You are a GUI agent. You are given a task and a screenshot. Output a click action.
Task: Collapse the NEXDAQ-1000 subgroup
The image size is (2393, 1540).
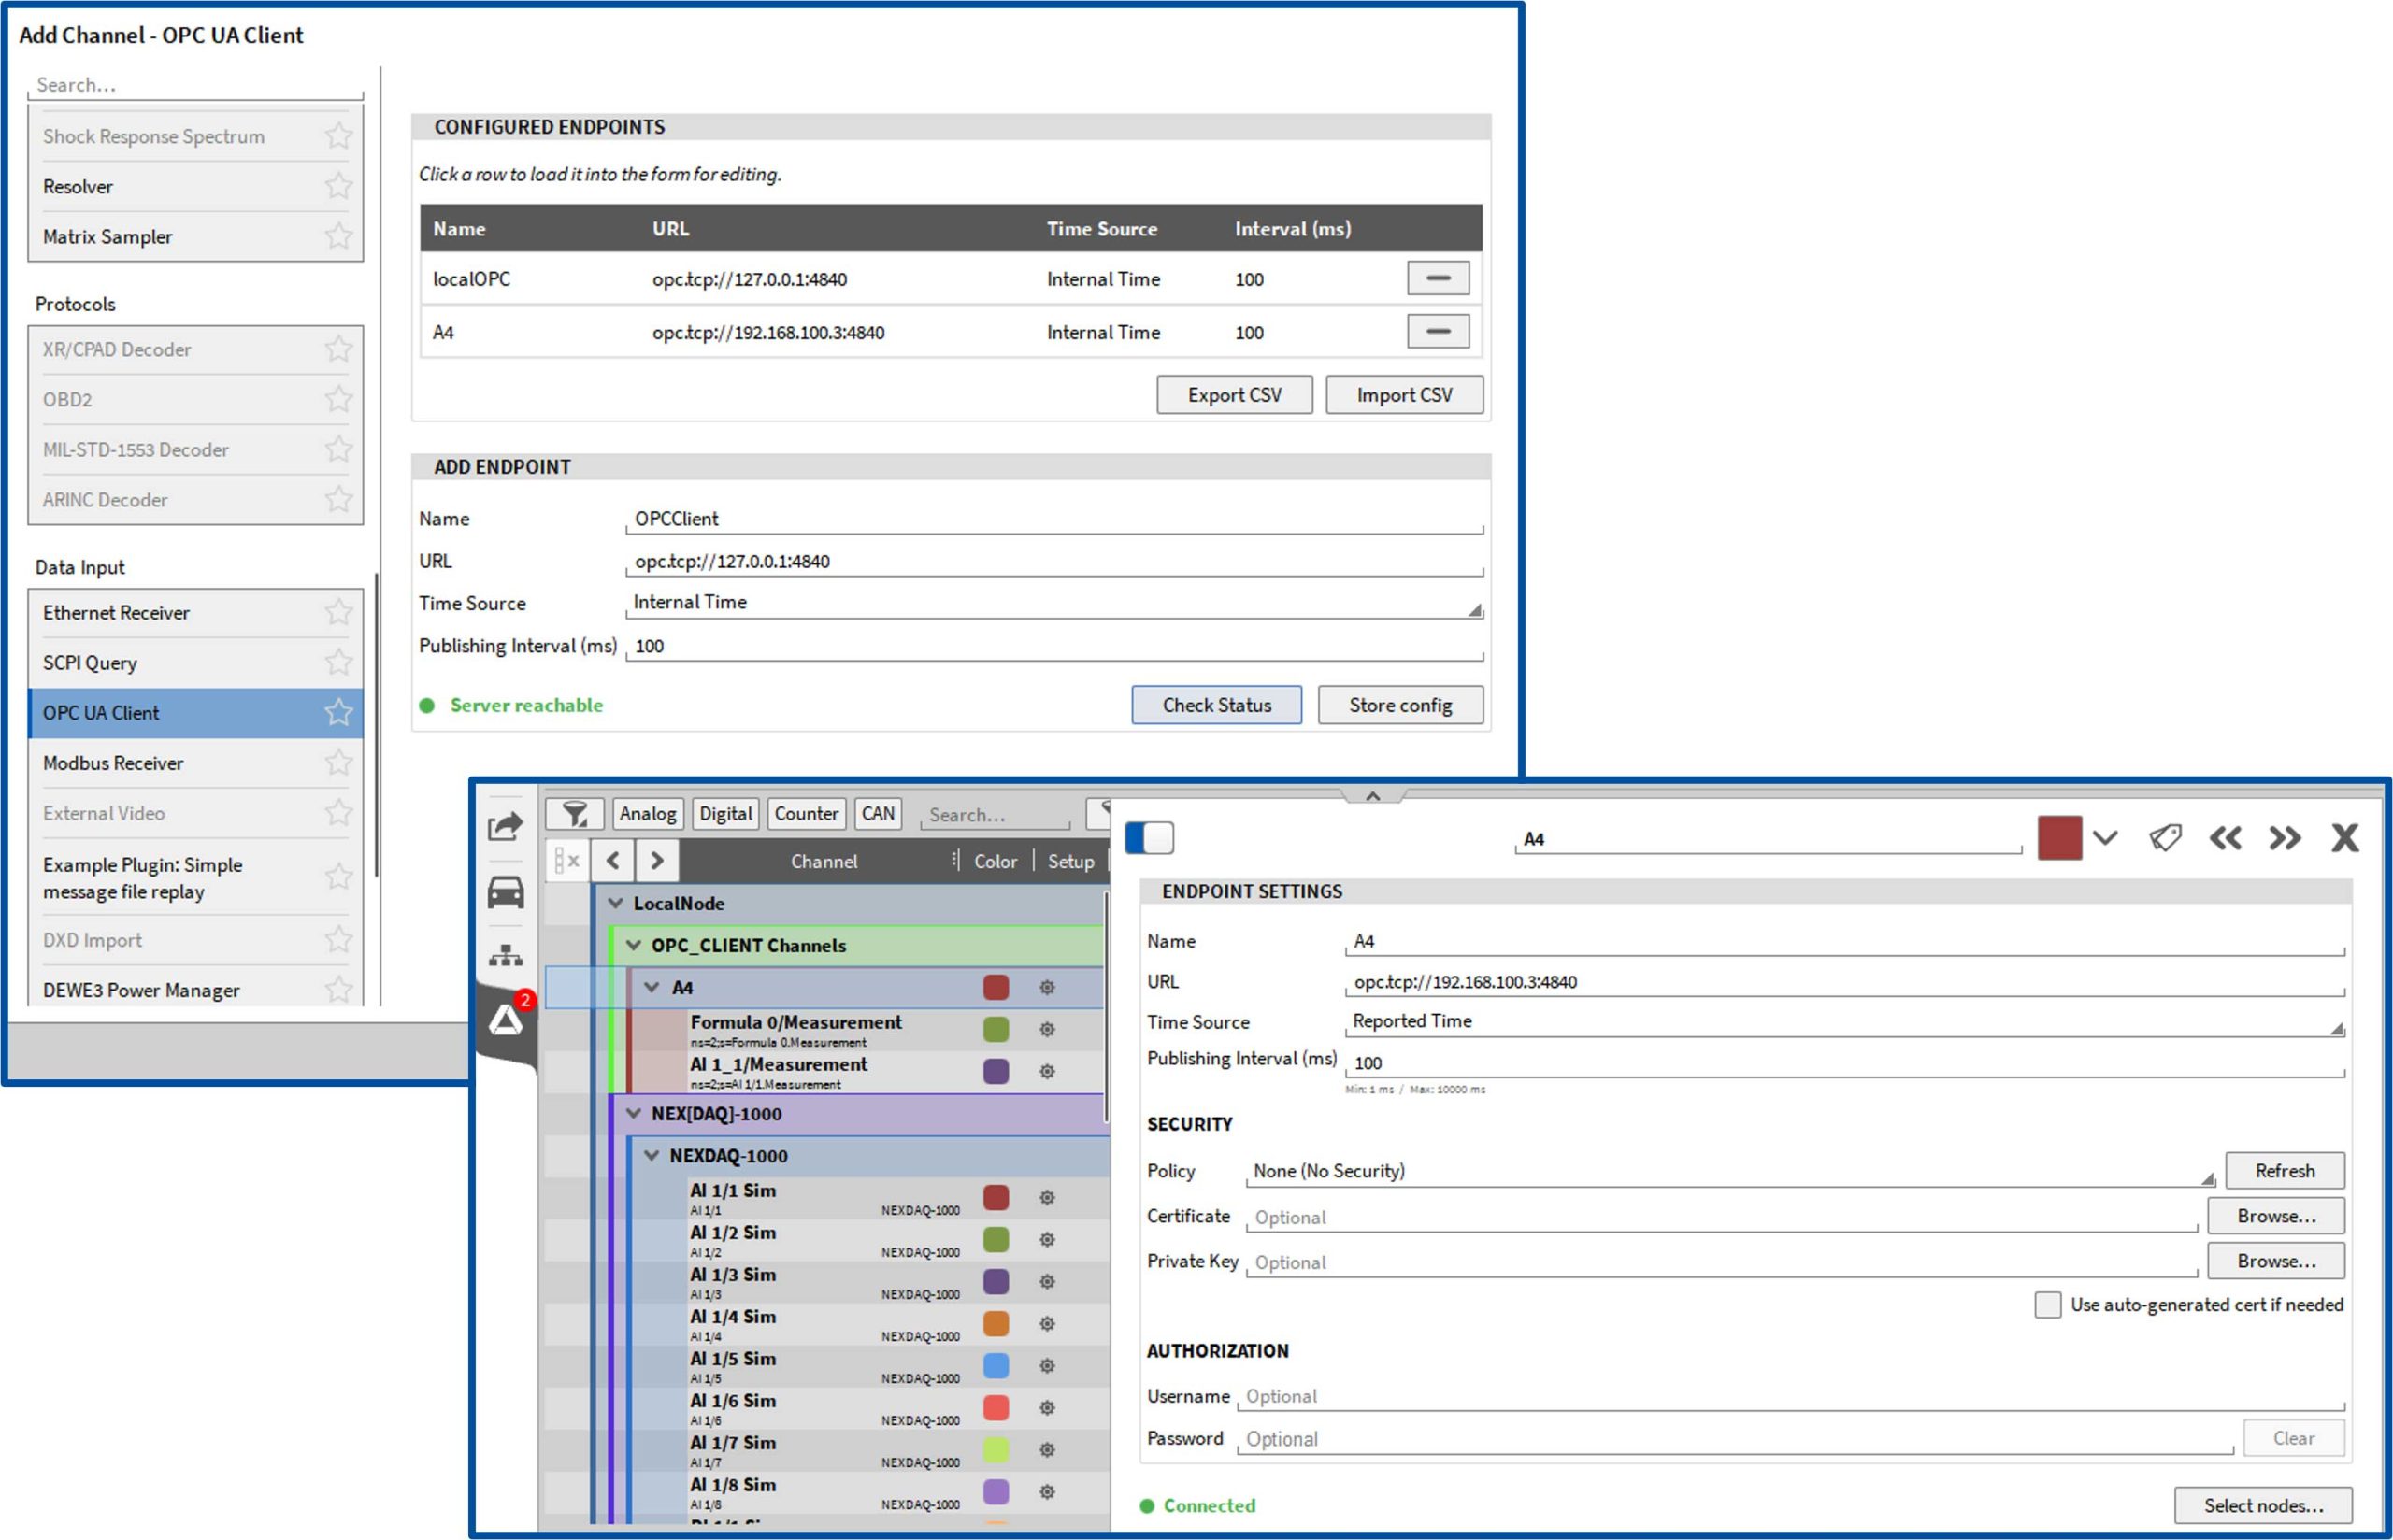tap(651, 1155)
